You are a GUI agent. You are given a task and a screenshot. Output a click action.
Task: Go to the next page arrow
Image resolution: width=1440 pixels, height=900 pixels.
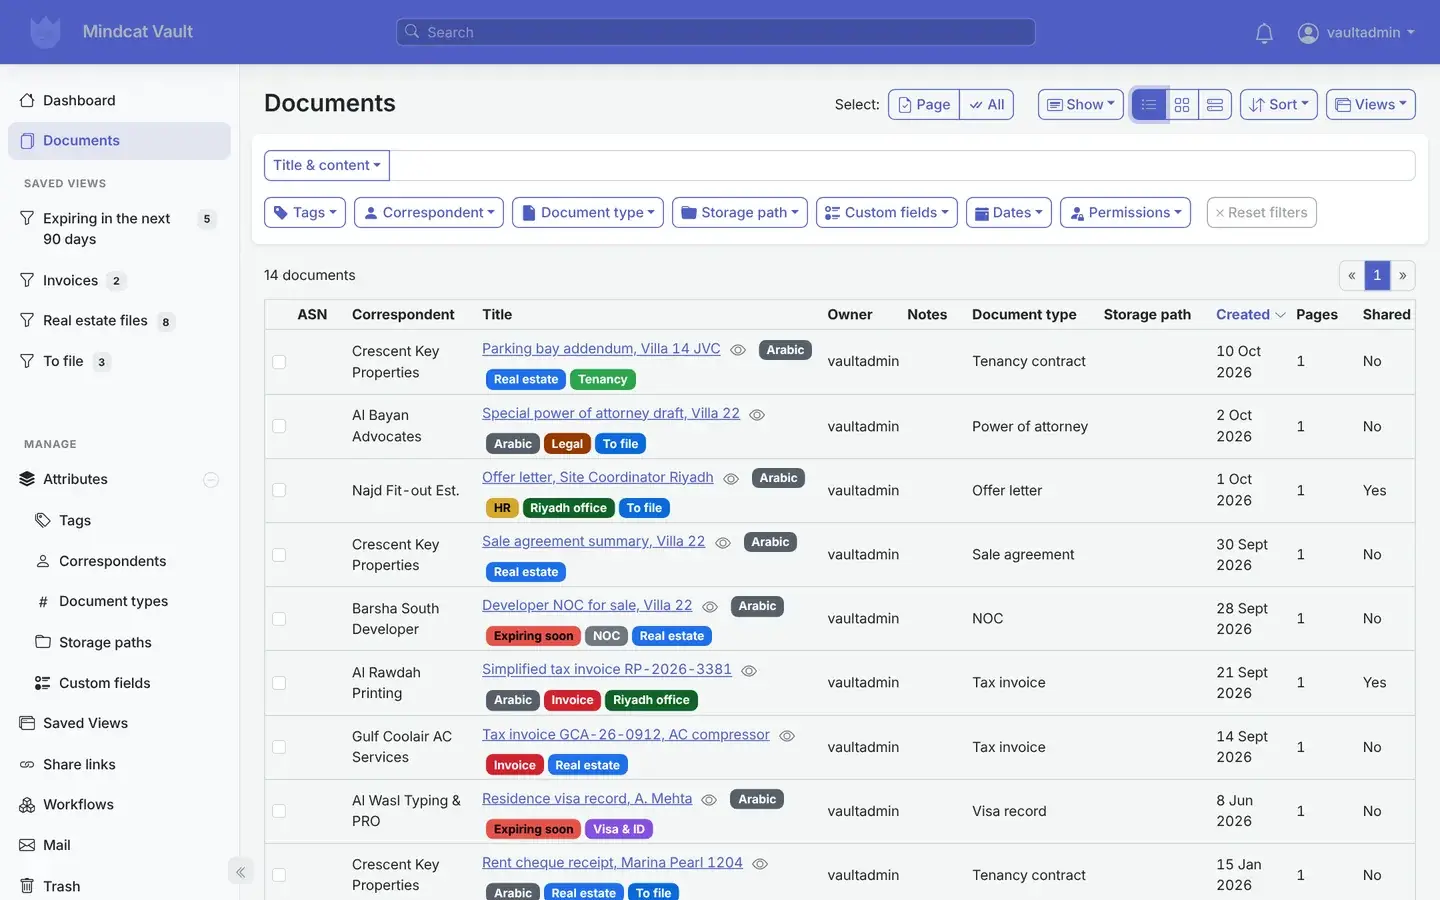pos(1403,275)
